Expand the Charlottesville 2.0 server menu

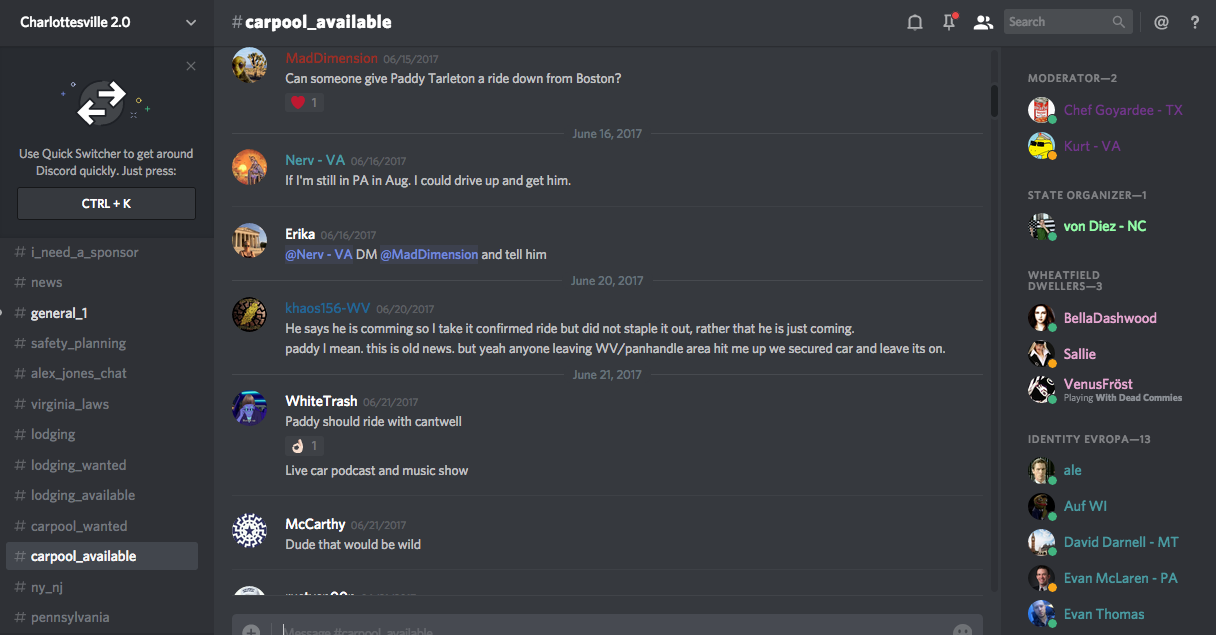pyautogui.click(x=191, y=22)
